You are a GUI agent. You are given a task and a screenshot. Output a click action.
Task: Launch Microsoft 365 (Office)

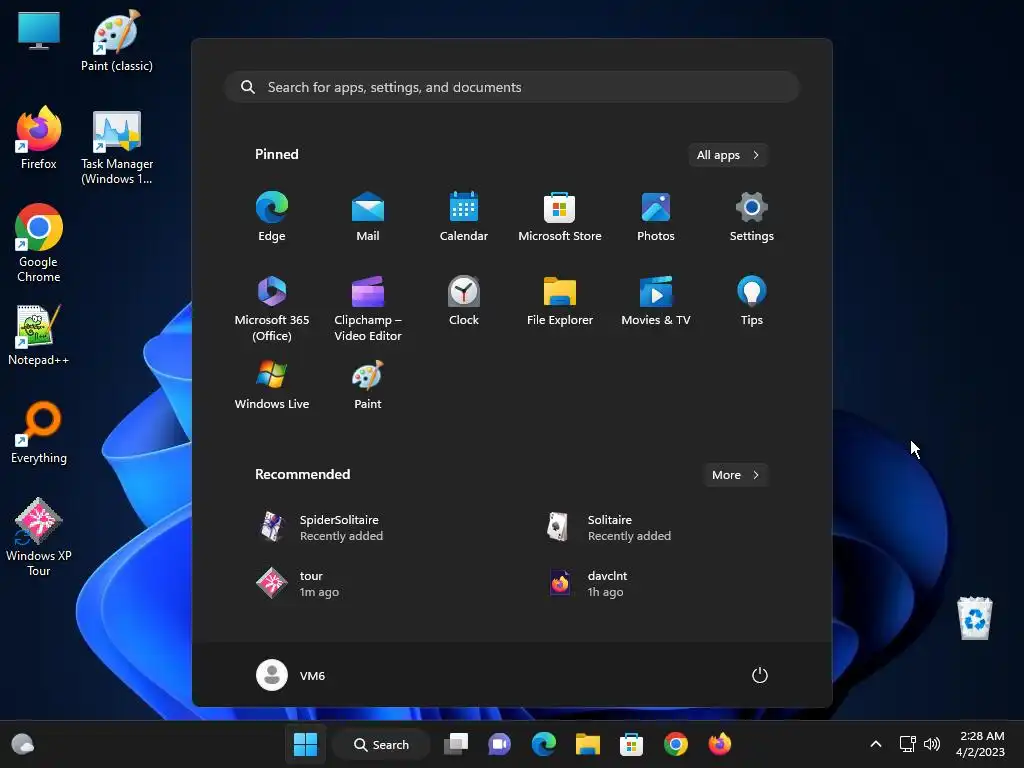point(272,308)
